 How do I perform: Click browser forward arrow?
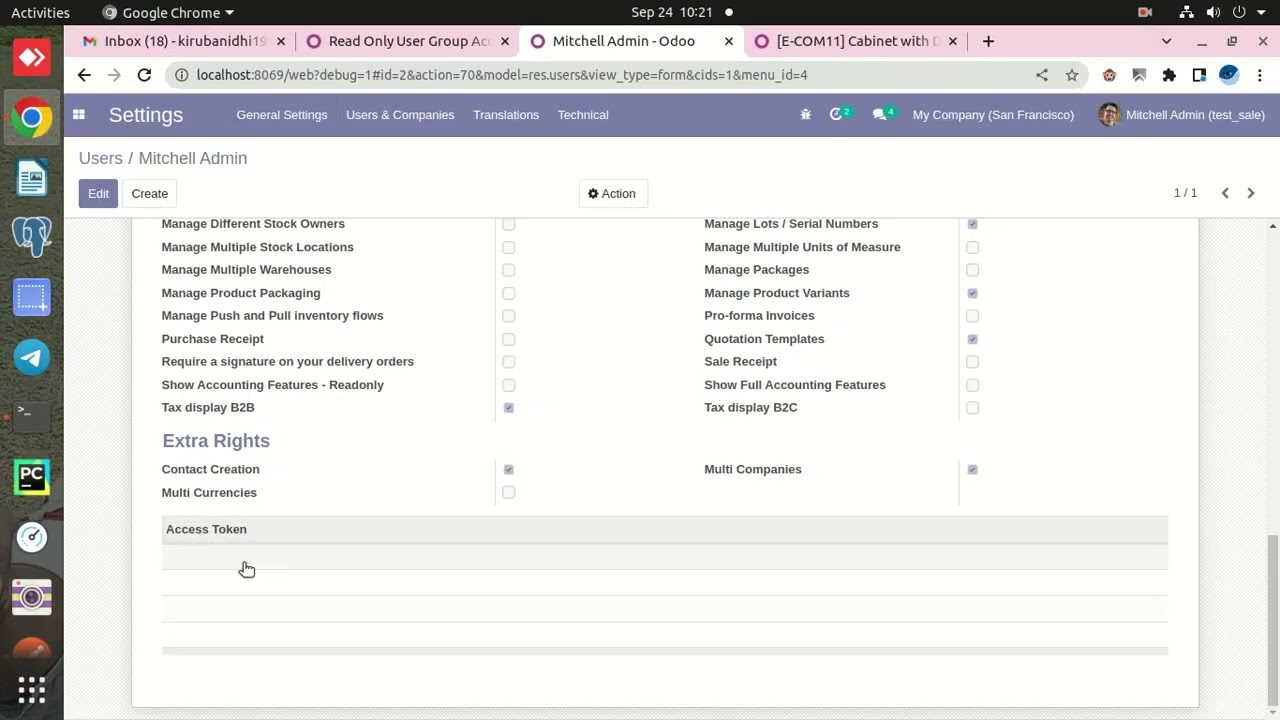click(114, 75)
